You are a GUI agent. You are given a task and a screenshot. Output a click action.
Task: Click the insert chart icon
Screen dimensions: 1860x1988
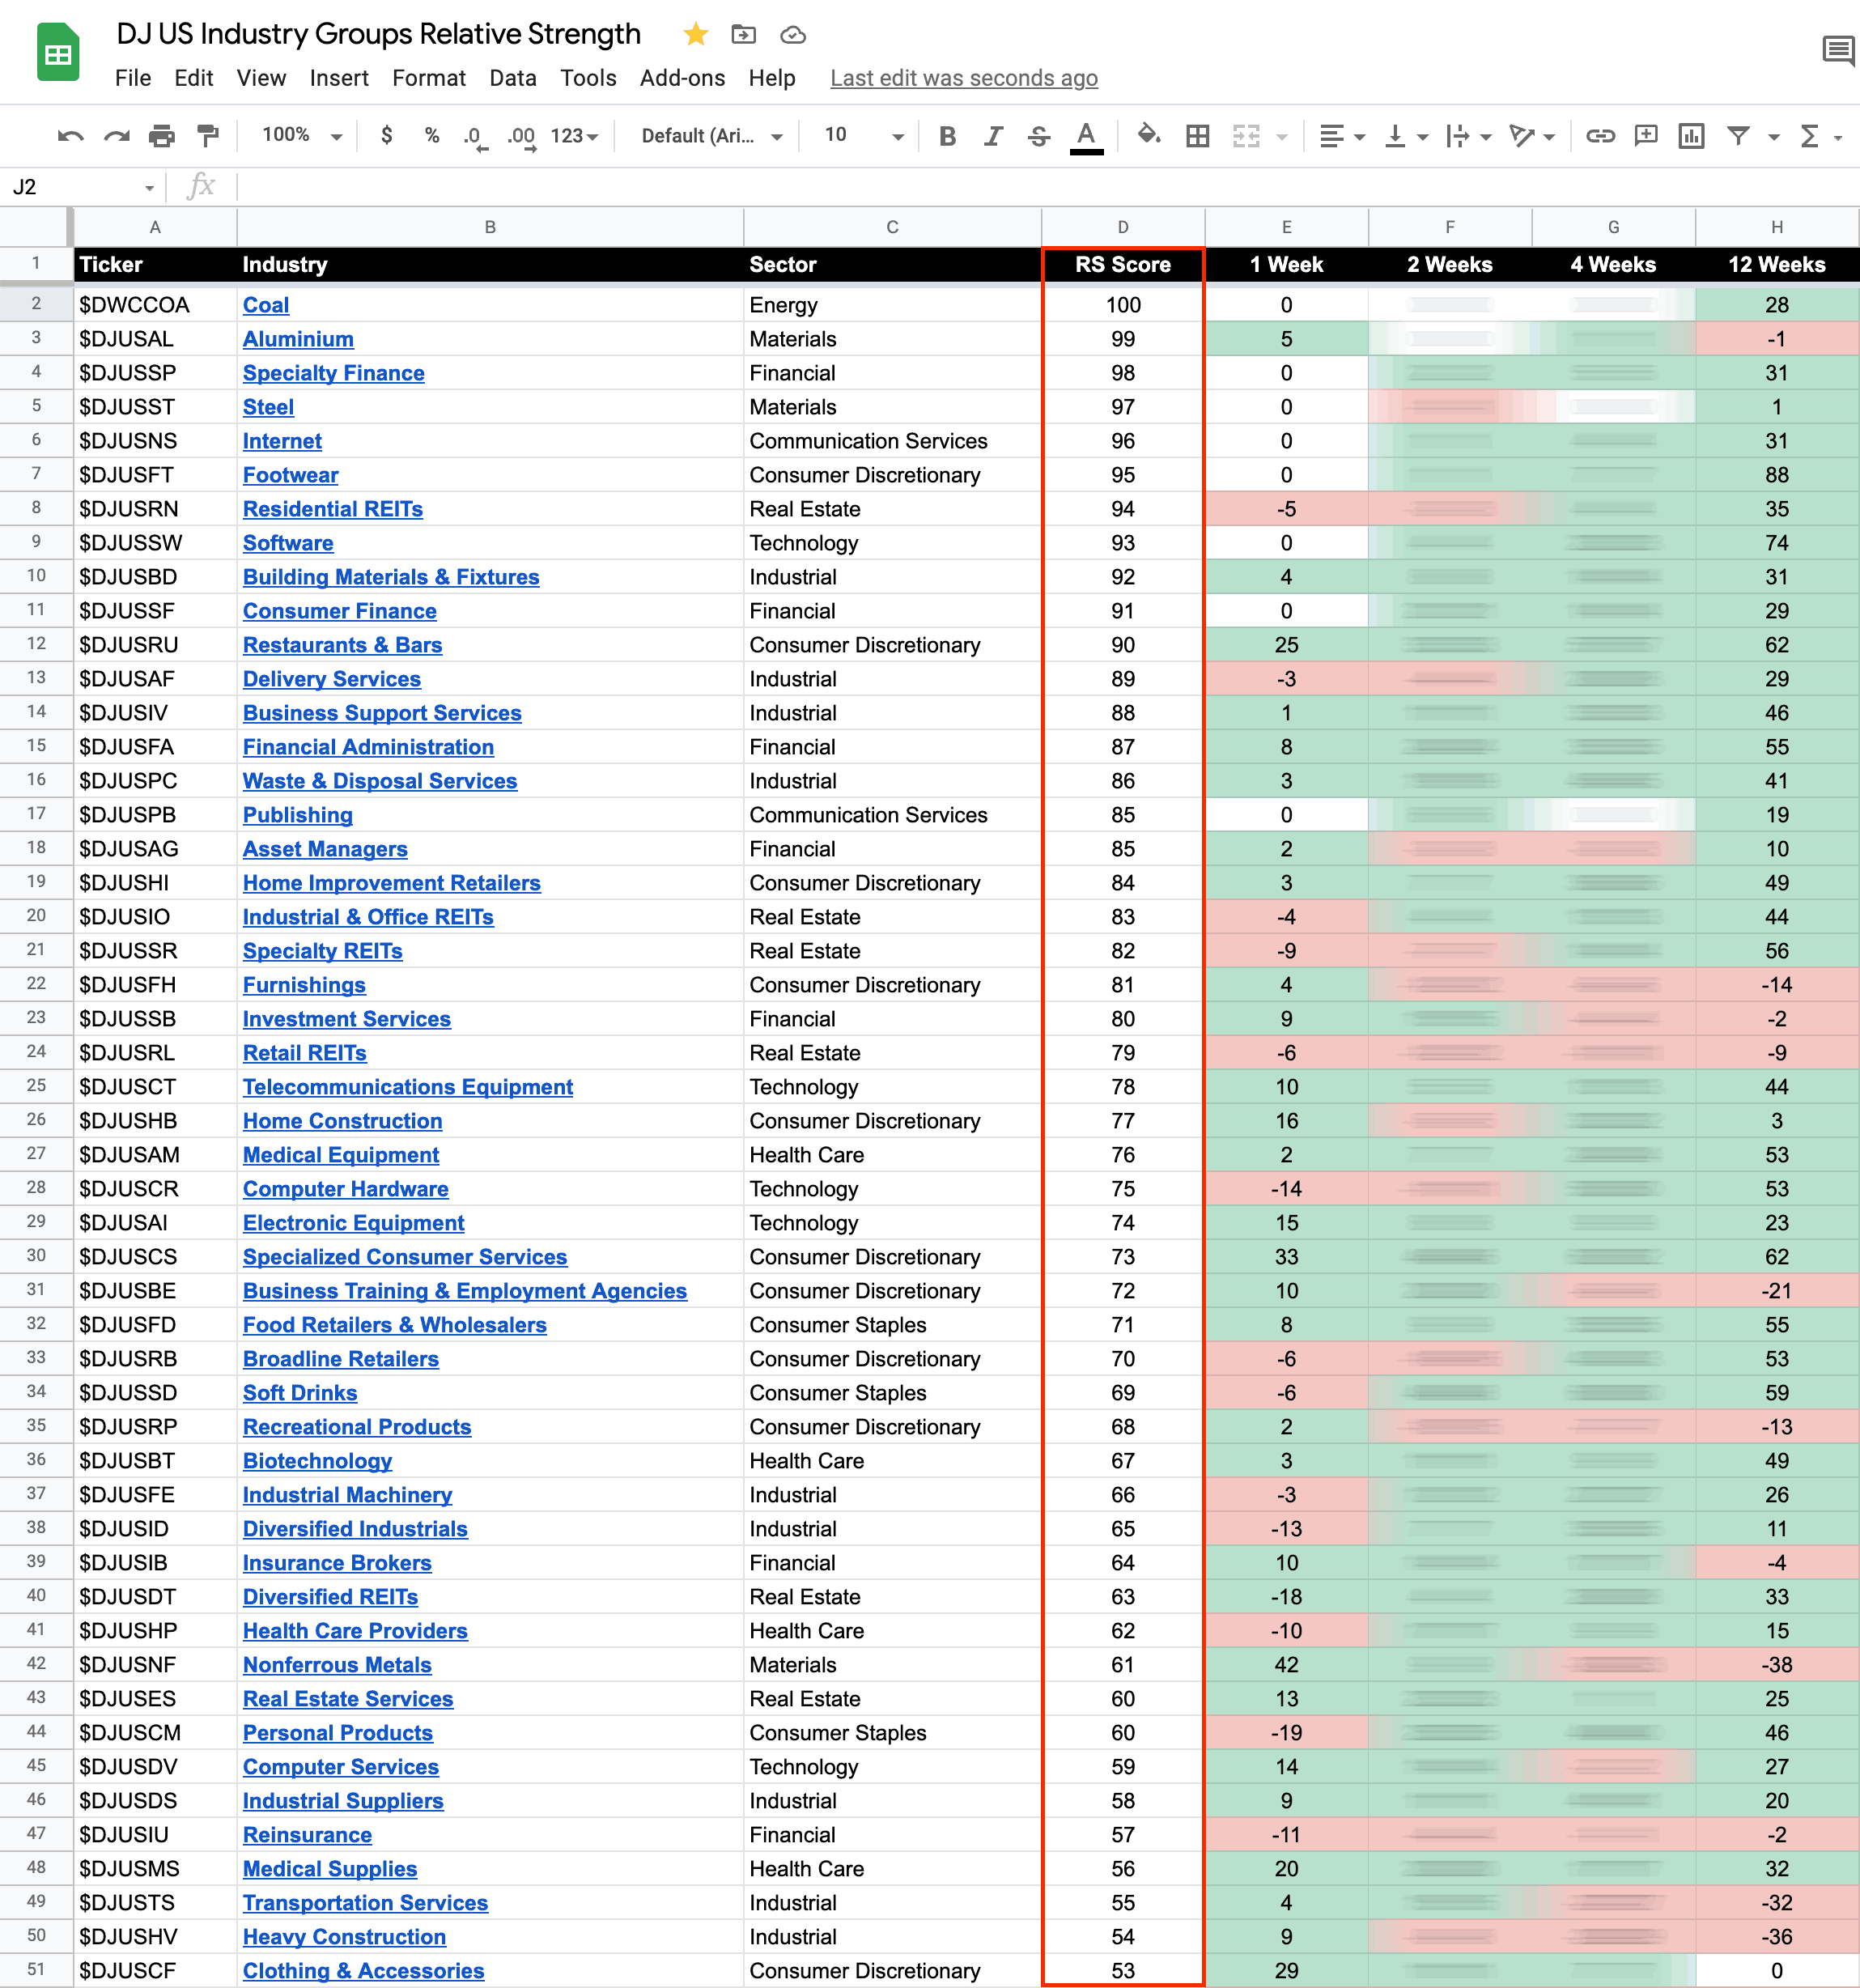point(1691,136)
